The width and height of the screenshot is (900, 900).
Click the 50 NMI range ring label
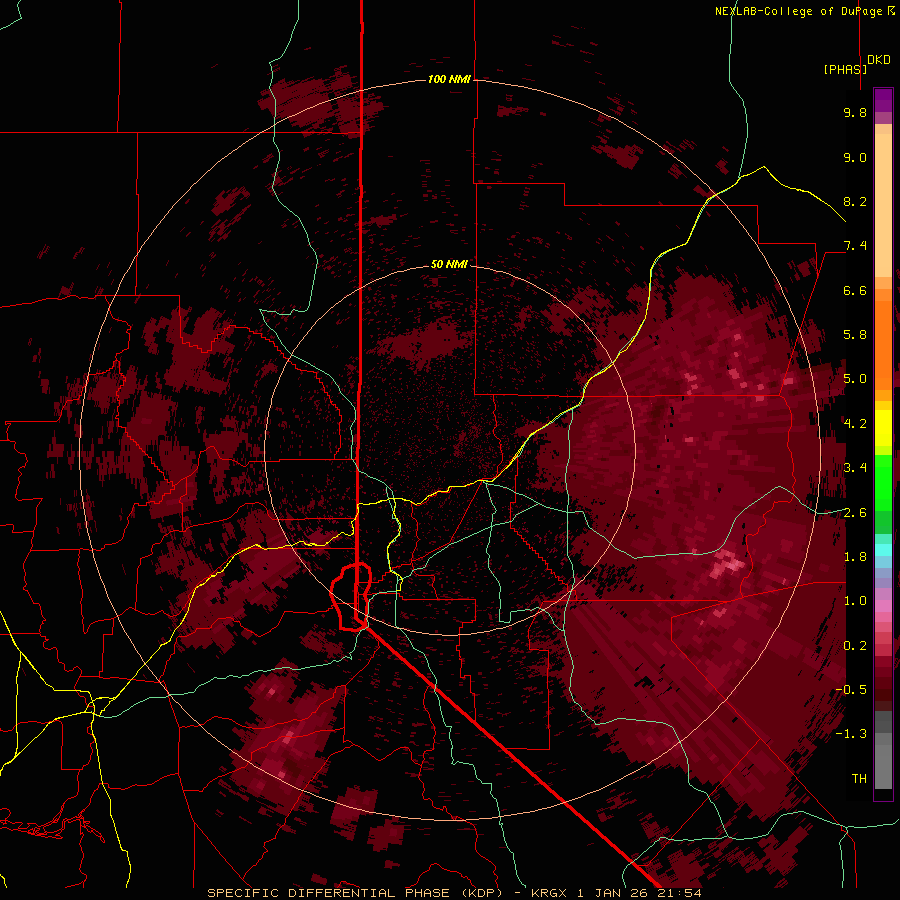tap(449, 264)
